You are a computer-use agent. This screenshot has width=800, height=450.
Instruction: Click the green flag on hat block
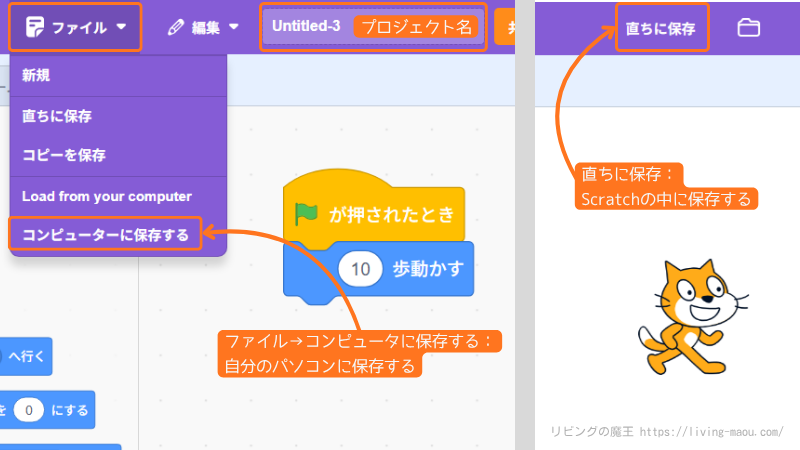click(x=305, y=214)
